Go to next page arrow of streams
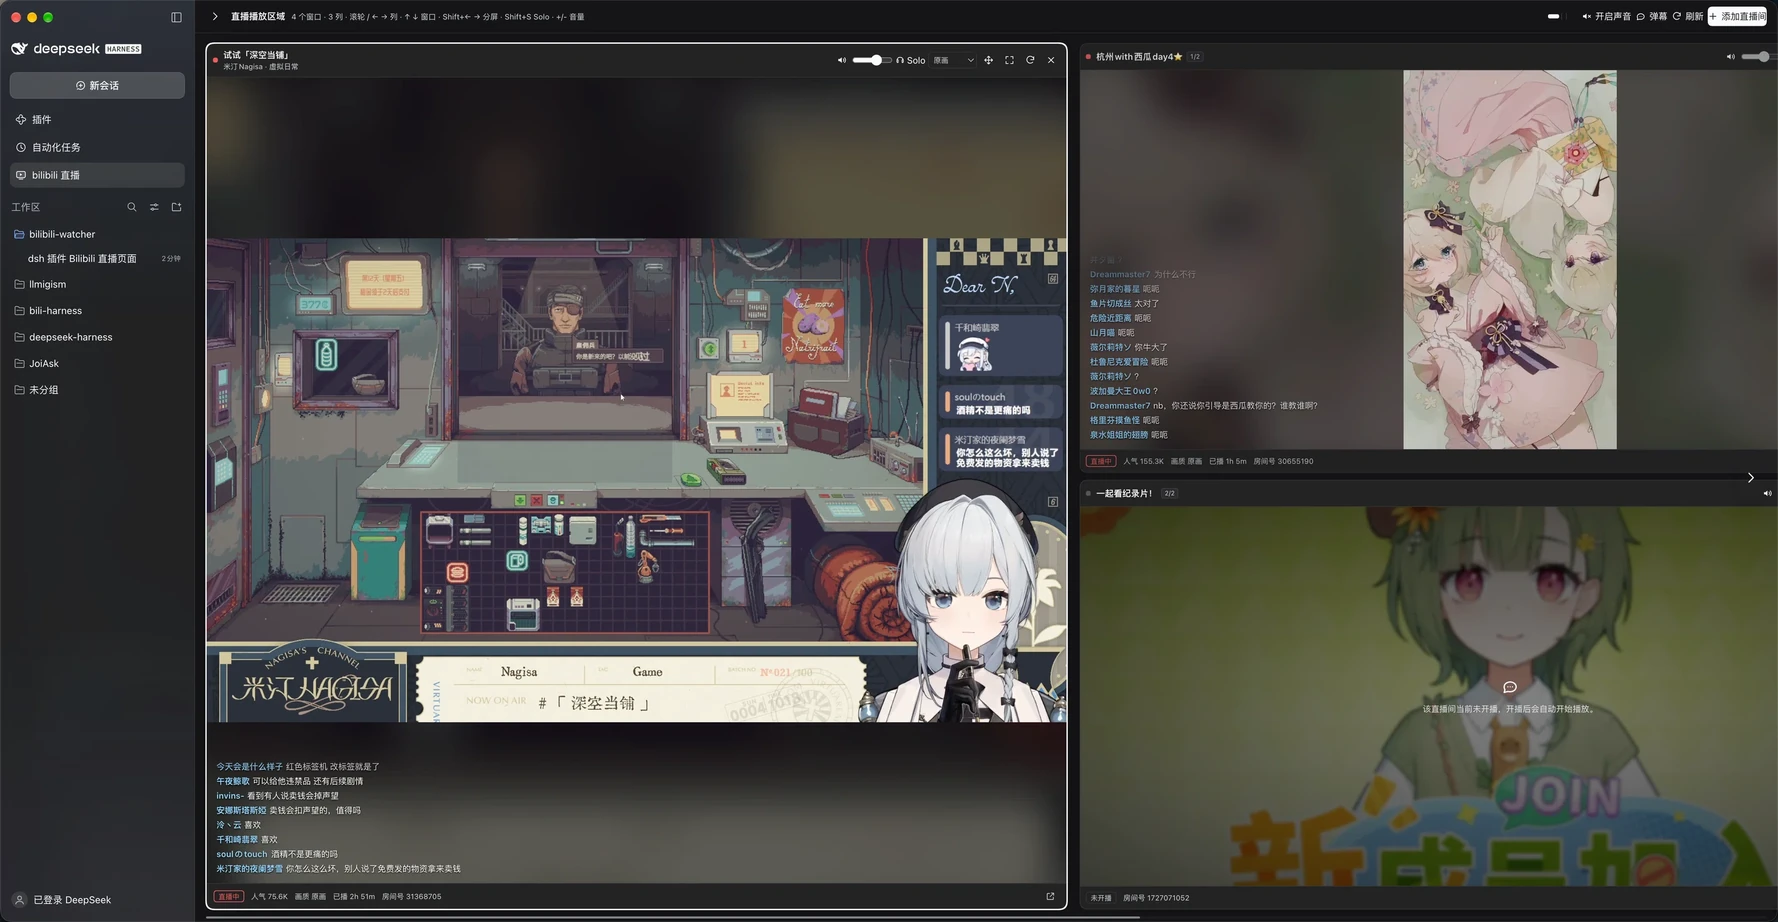Viewport: 1778px width, 922px height. point(1751,478)
